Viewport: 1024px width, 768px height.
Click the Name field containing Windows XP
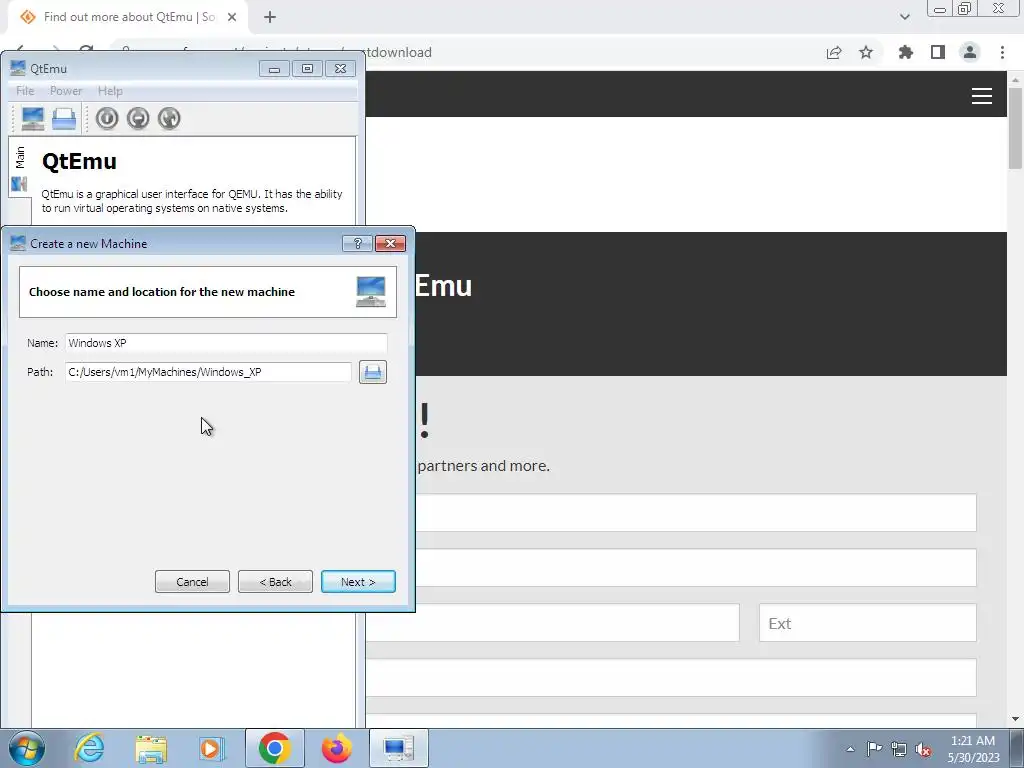coord(226,343)
